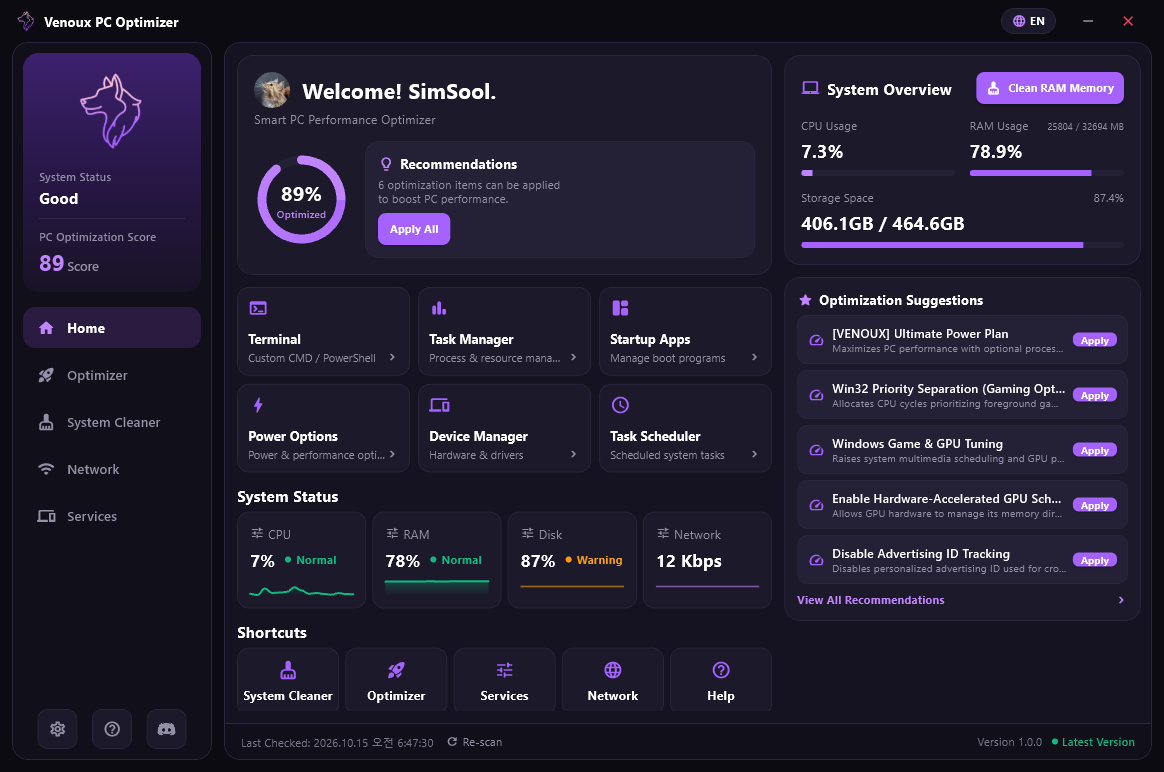Click the Task Manager bar chart icon
The height and width of the screenshot is (772, 1164).
pyautogui.click(x=439, y=308)
